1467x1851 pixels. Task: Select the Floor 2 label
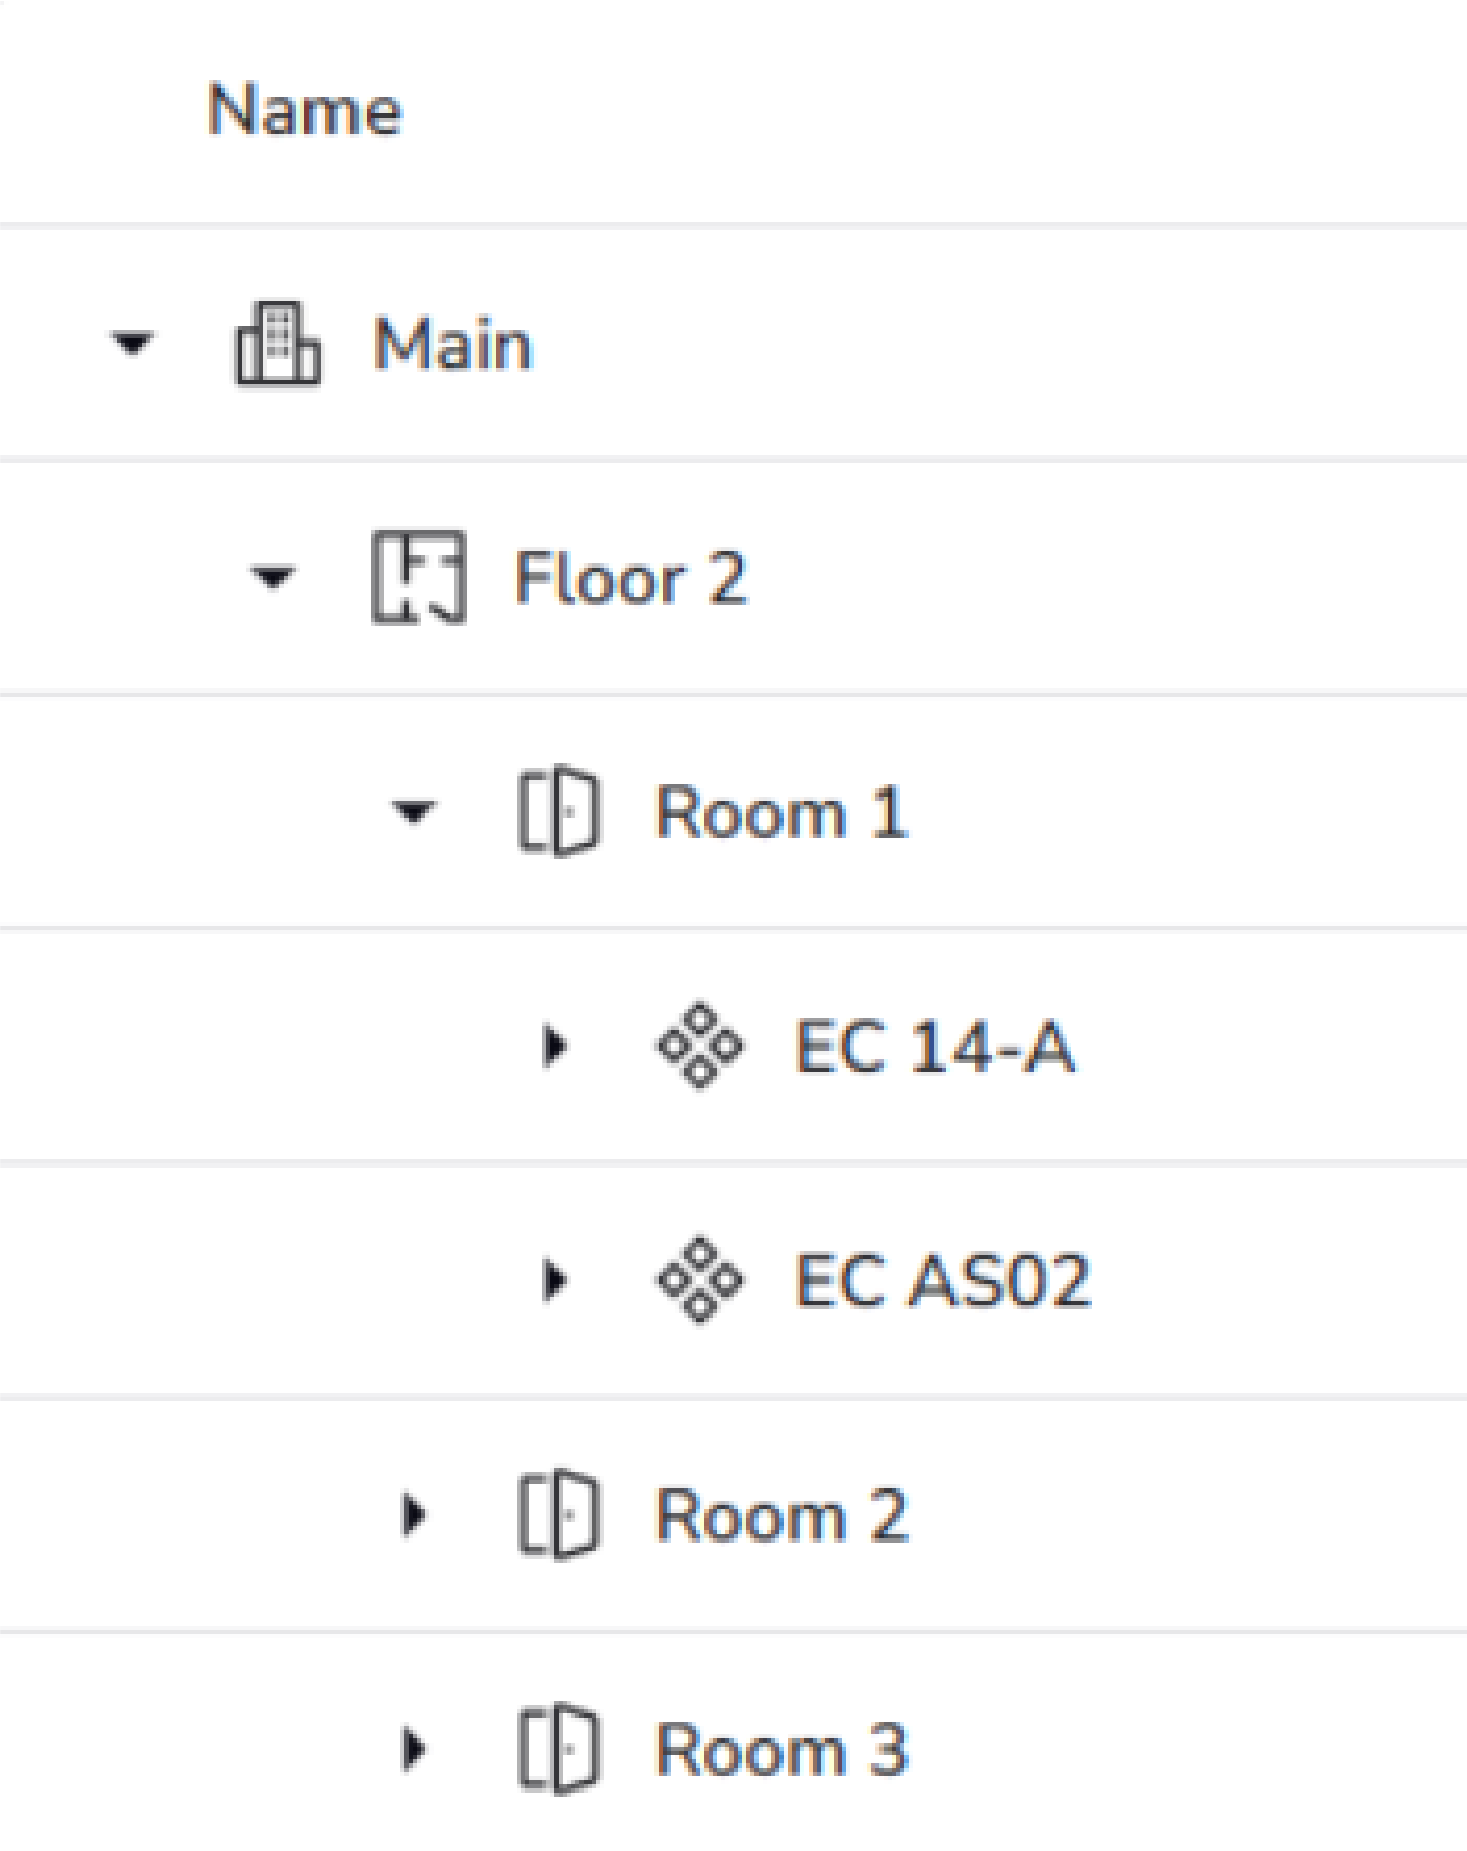click(630, 578)
